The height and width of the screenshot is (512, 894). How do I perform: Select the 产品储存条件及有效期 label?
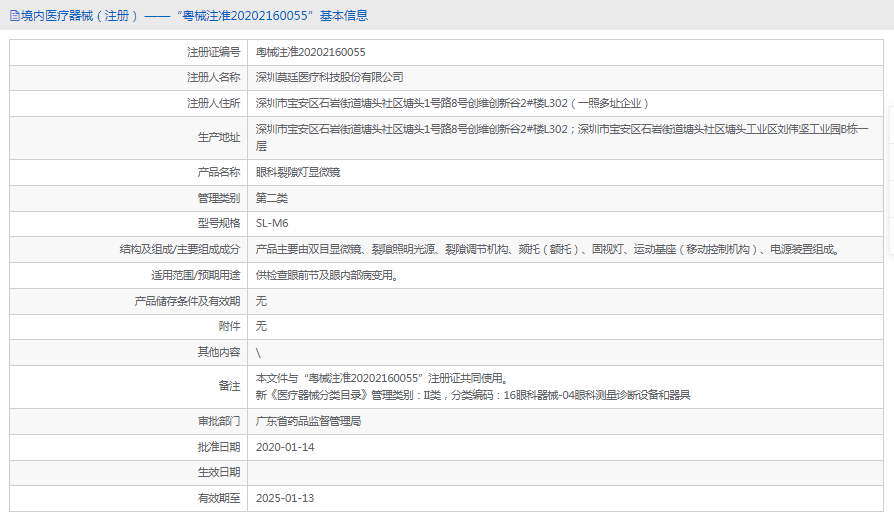tap(187, 301)
